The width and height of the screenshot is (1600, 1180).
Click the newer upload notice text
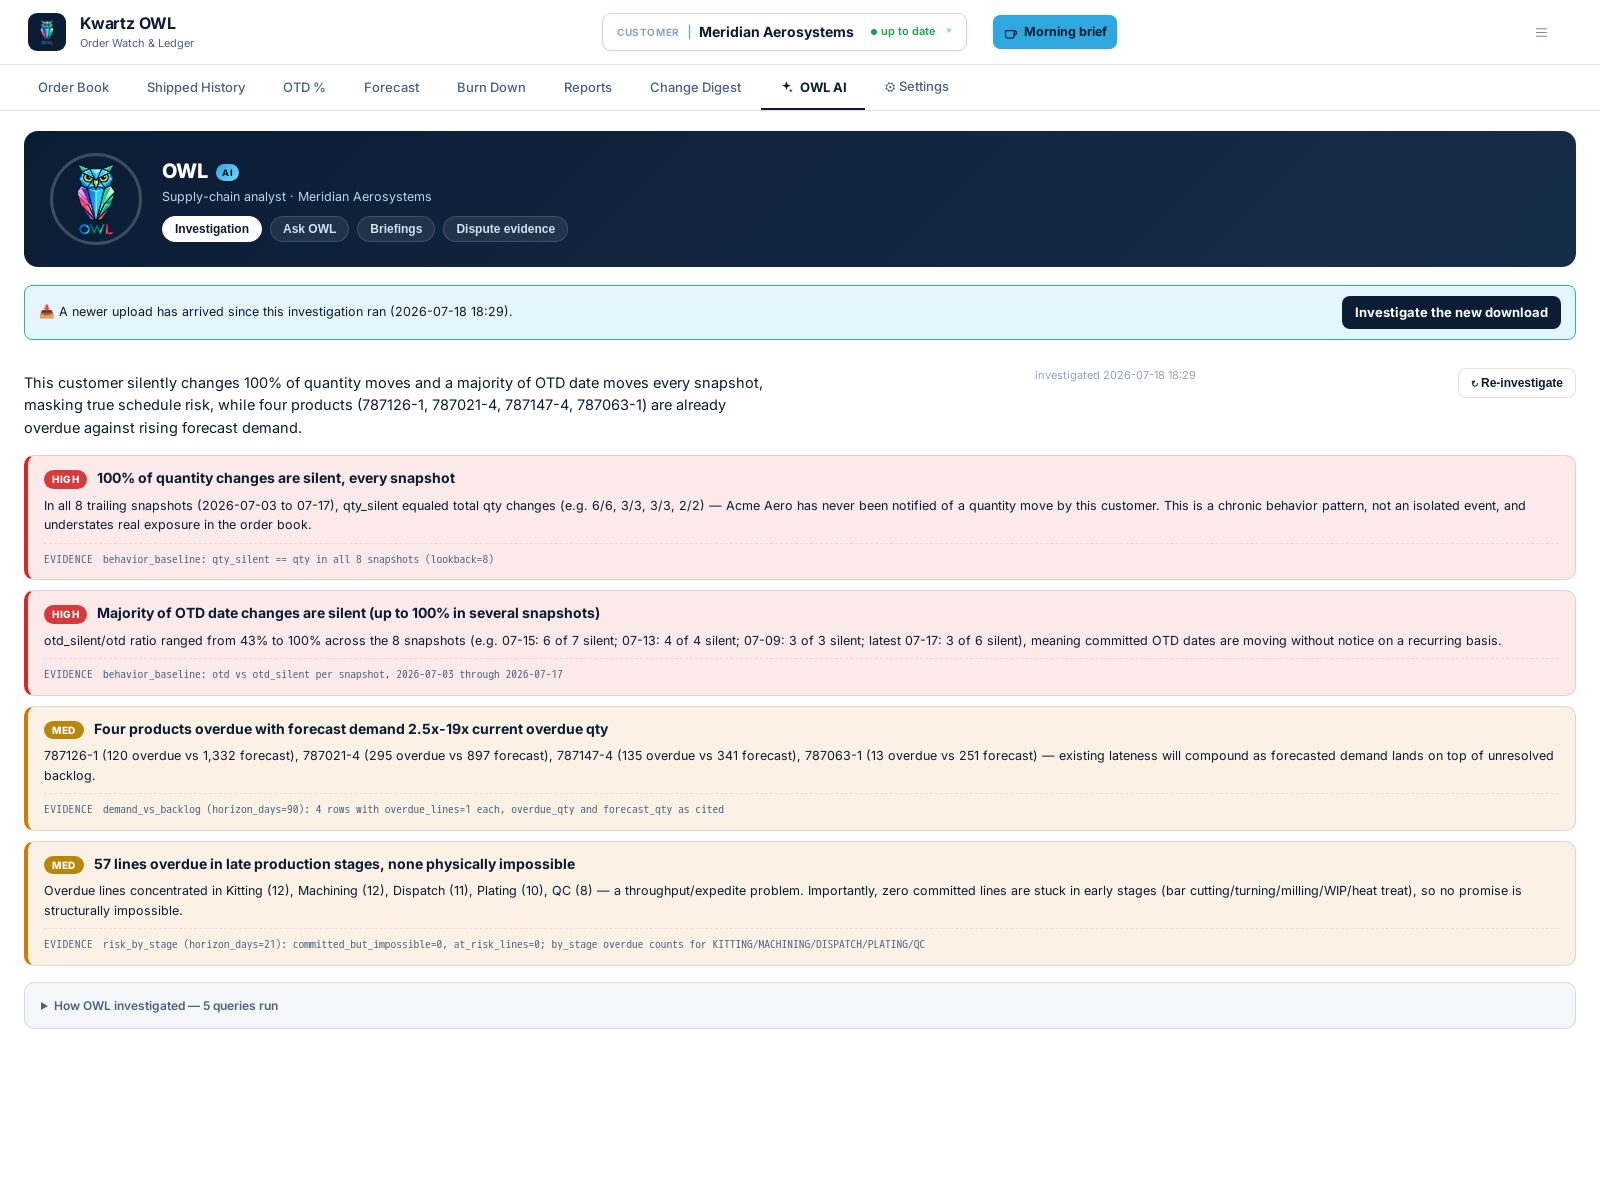[x=285, y=312]
